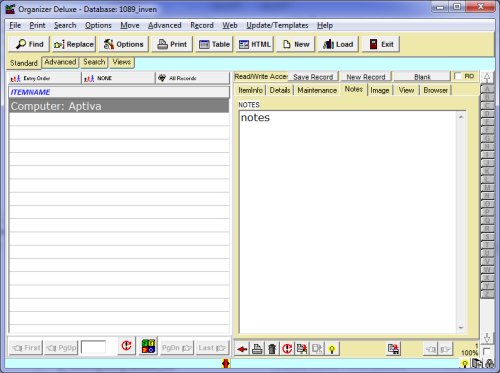Open the toolbar Options button

pyautogui.click(x=123, y=44)
